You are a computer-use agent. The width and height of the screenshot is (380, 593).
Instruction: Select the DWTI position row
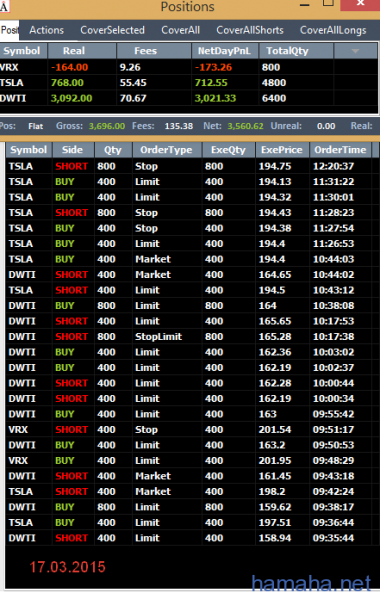coord(189,98)
